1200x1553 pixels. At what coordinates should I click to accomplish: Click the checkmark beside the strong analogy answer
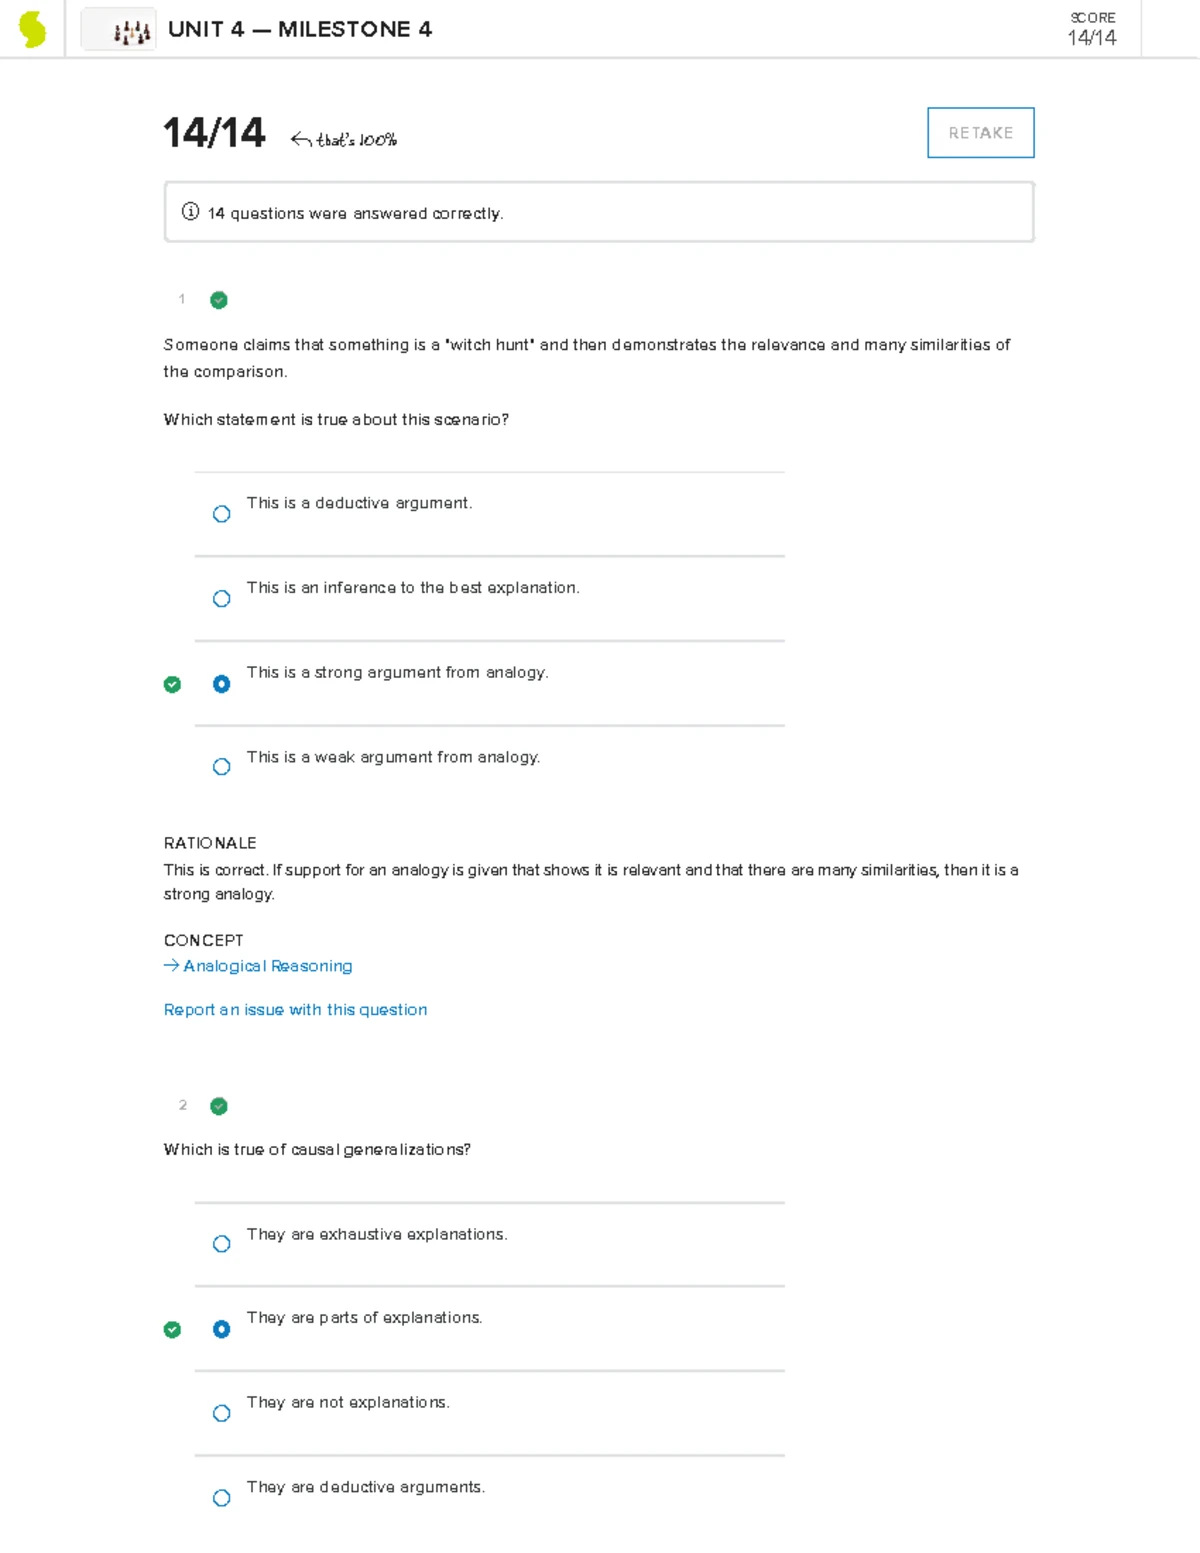(x=172, y=684)
